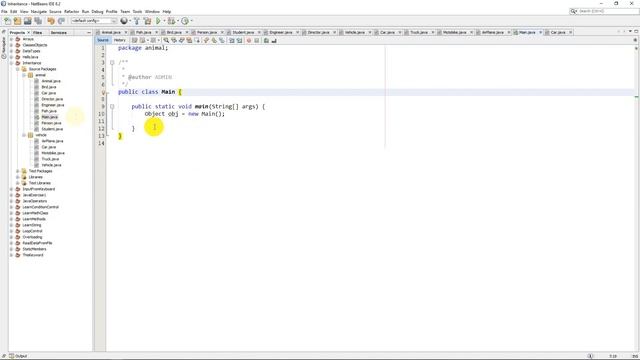Image resolution: width=640 pixels, height=360 pixels.
Task: Switch to the Animal.java editor tab
Action: [111, 32]
